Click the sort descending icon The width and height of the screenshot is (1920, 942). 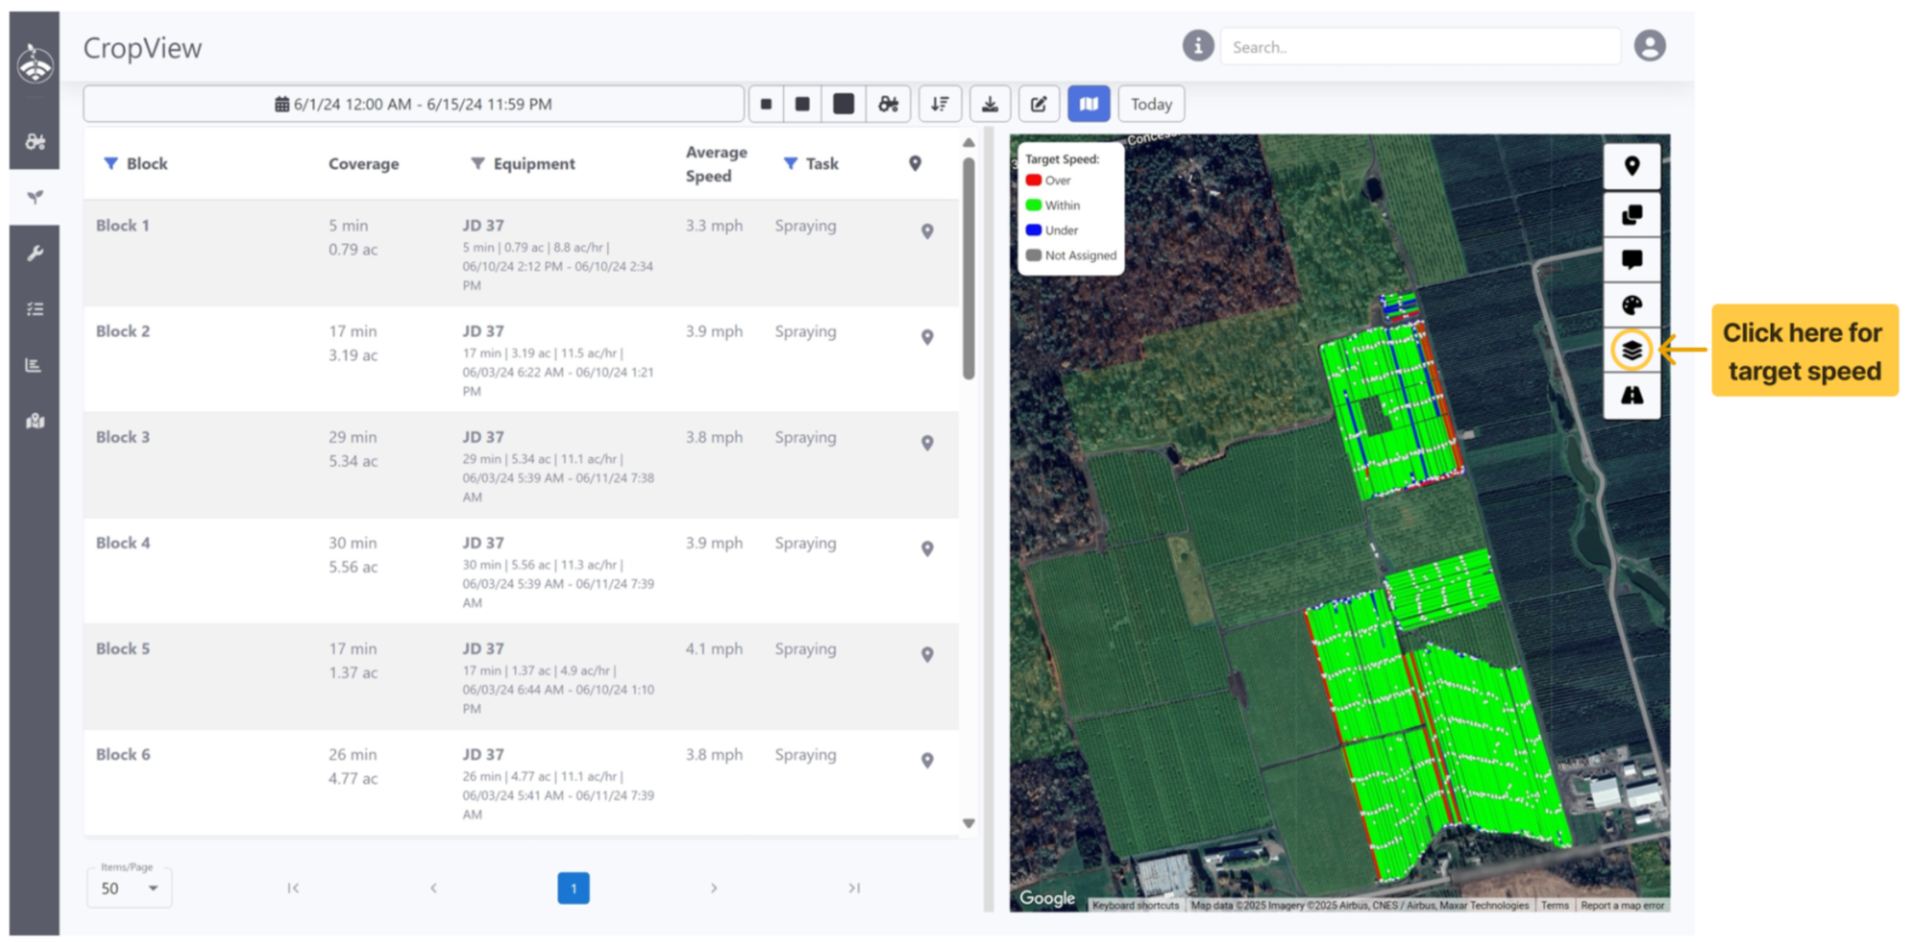coord(940,104)
